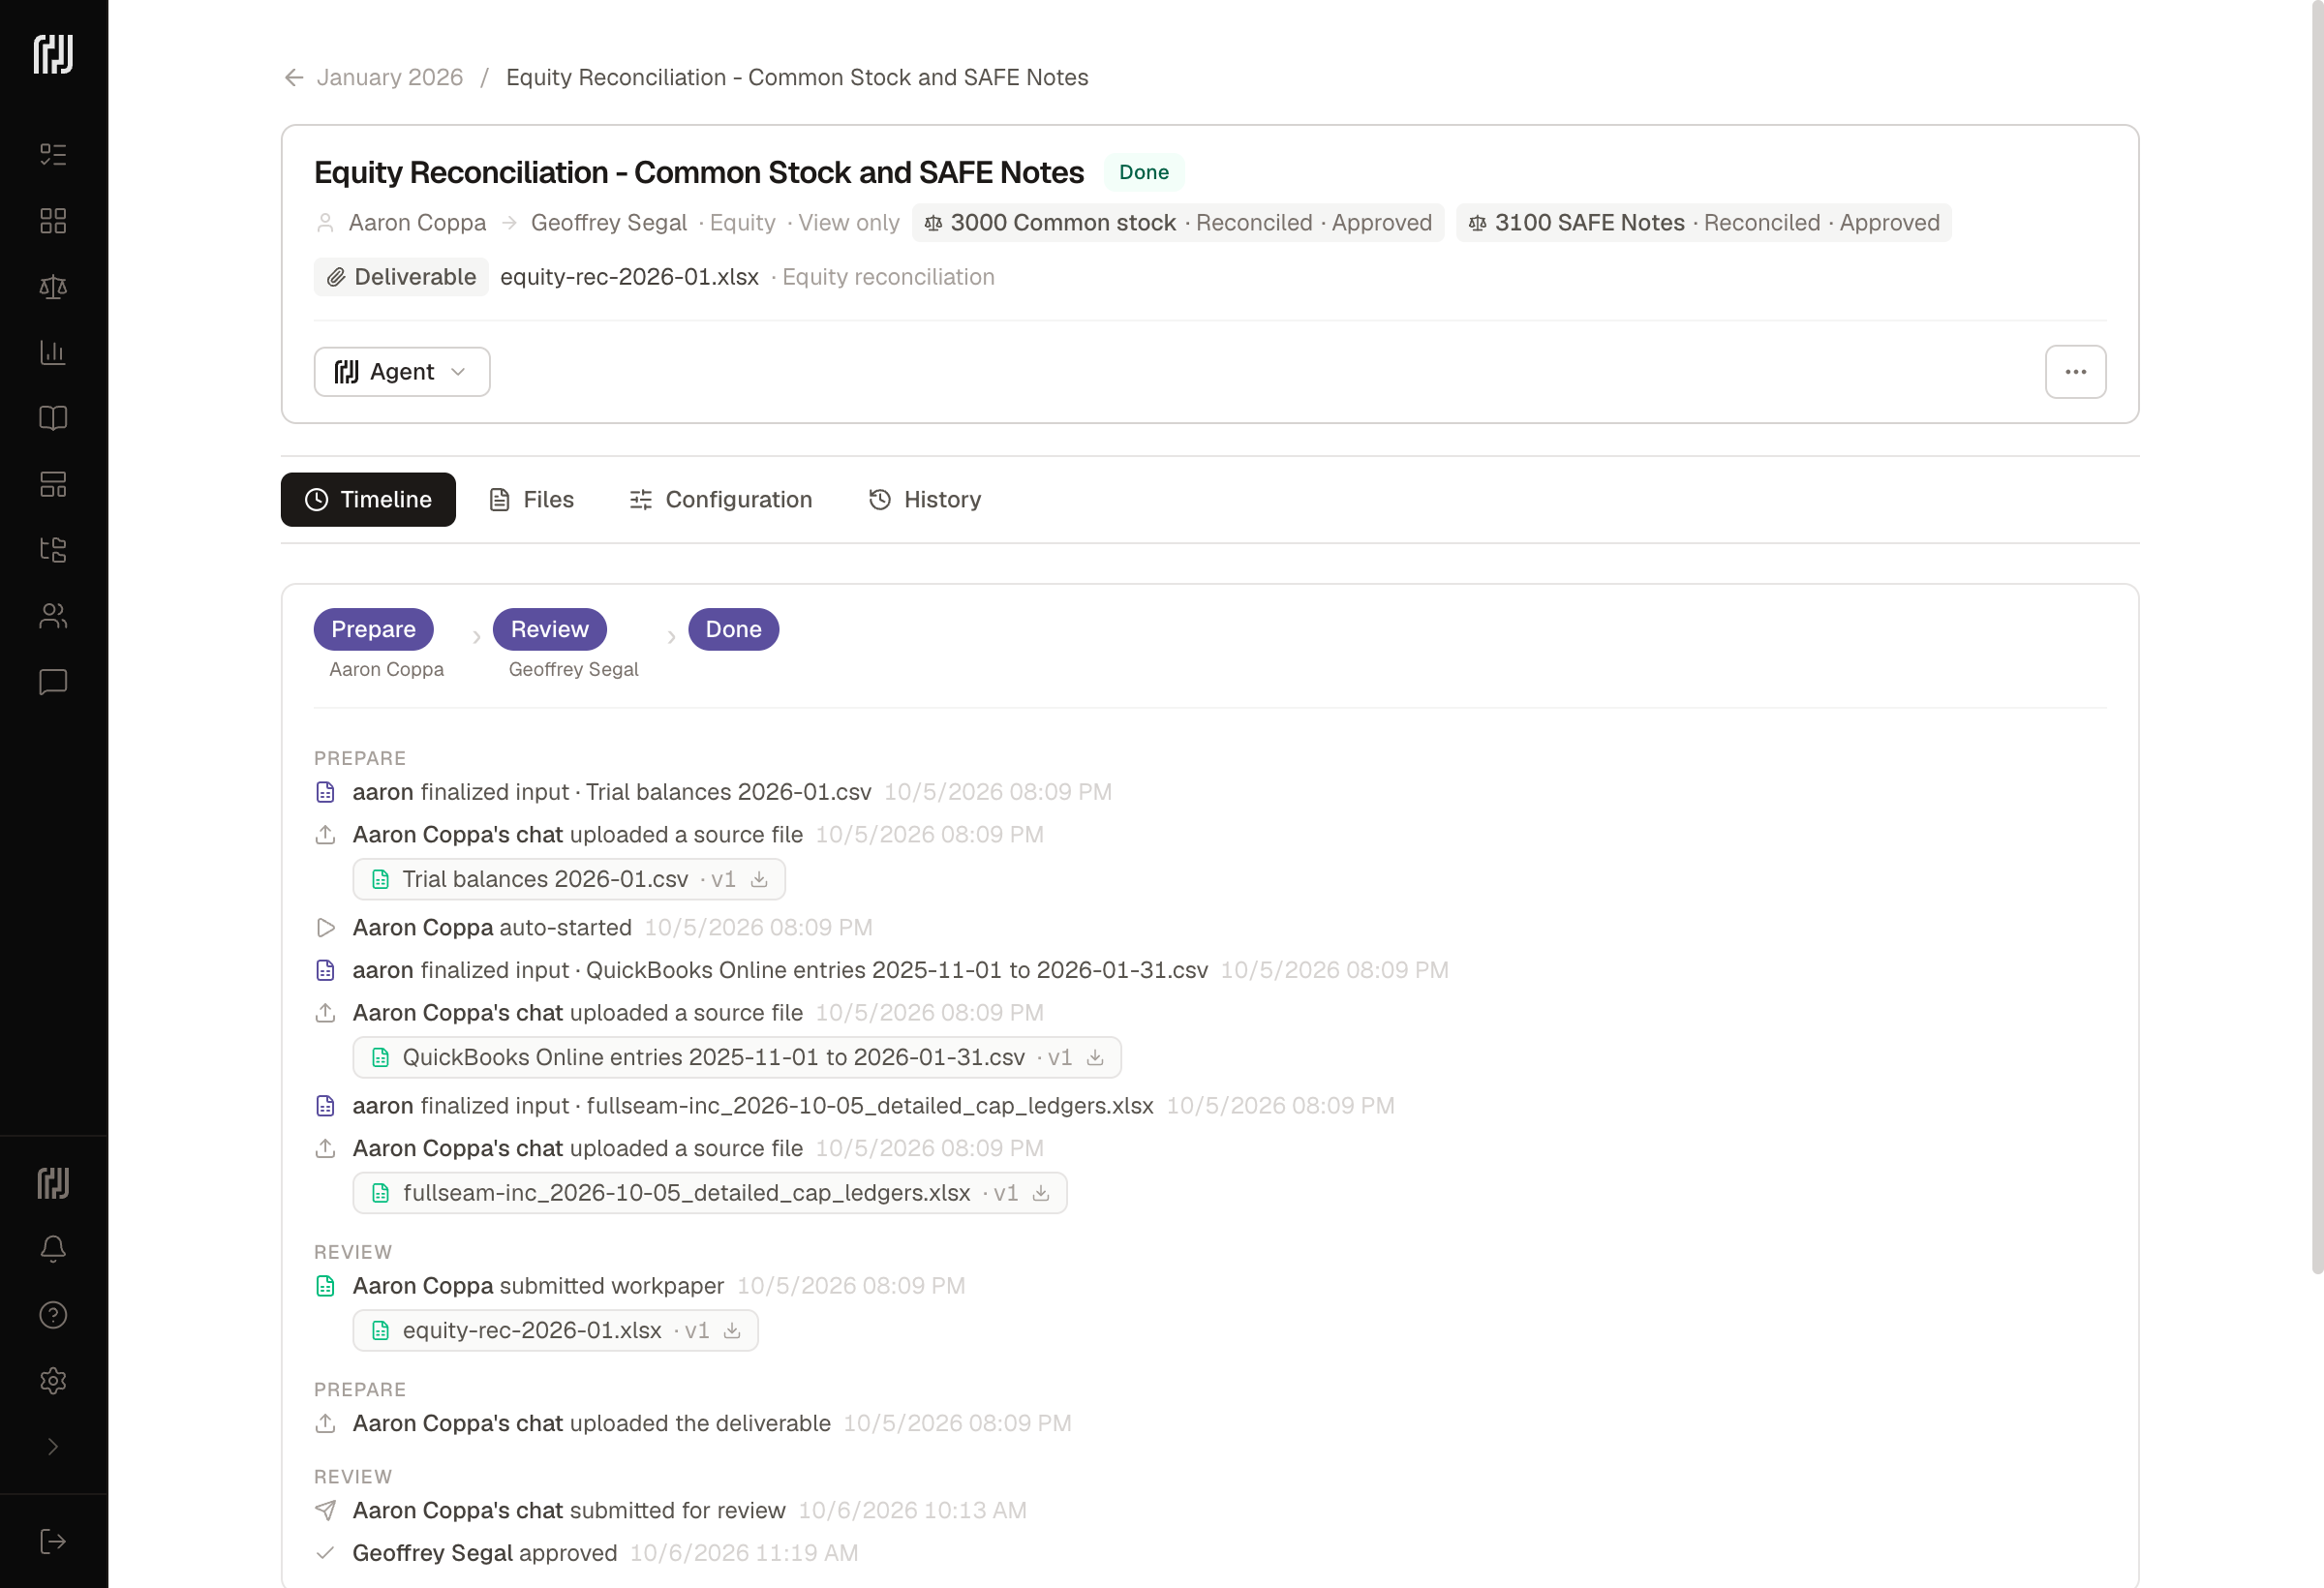The image size is (2324, 1588).
Task: Switch to the Files tab
Action: coord(532,499)
